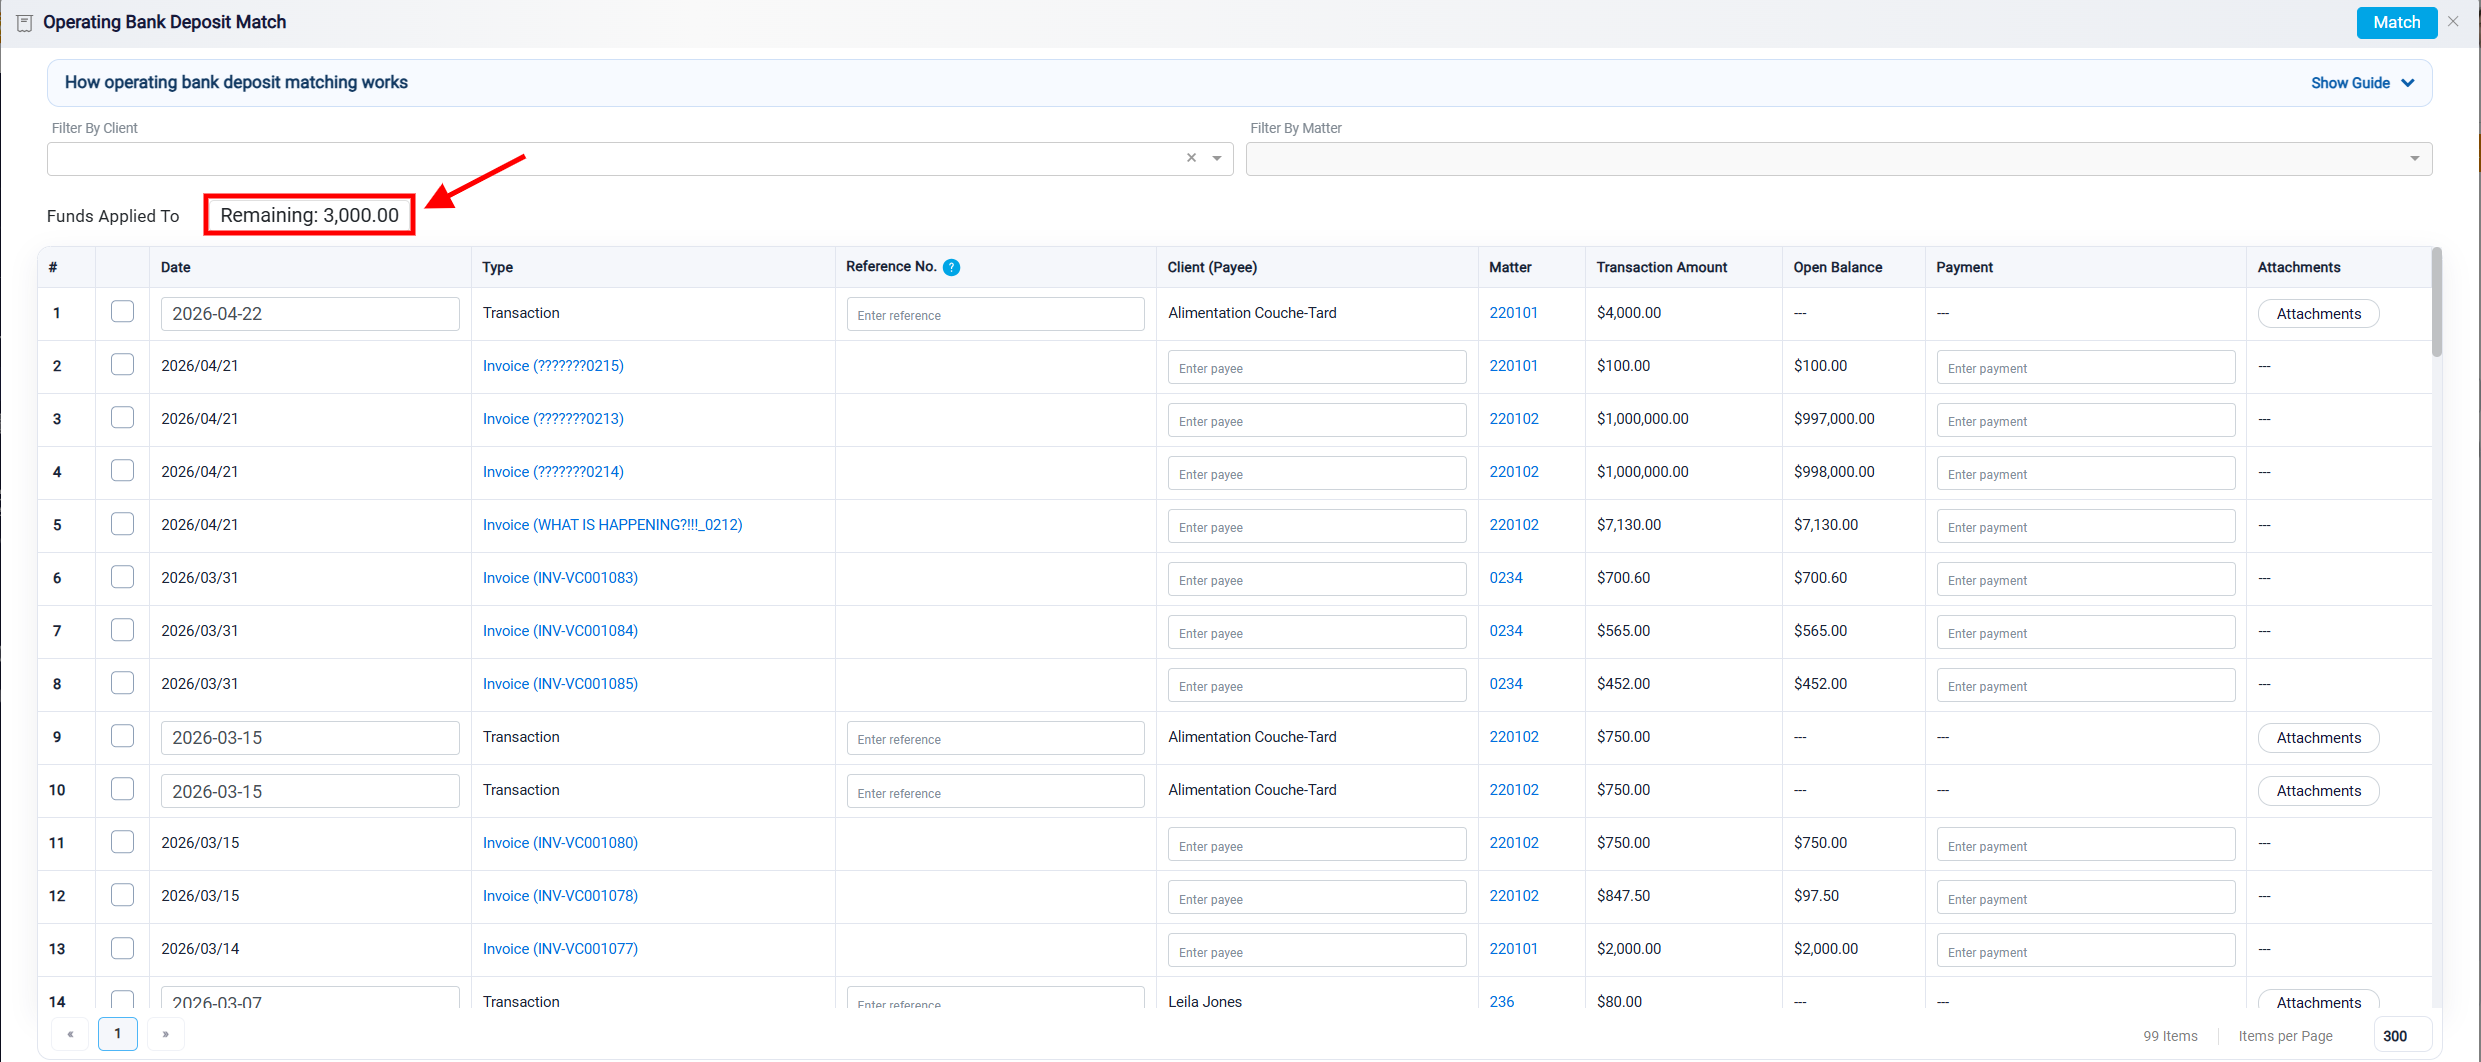Select the row 9 transaction checkbox

tap(122, 736)
